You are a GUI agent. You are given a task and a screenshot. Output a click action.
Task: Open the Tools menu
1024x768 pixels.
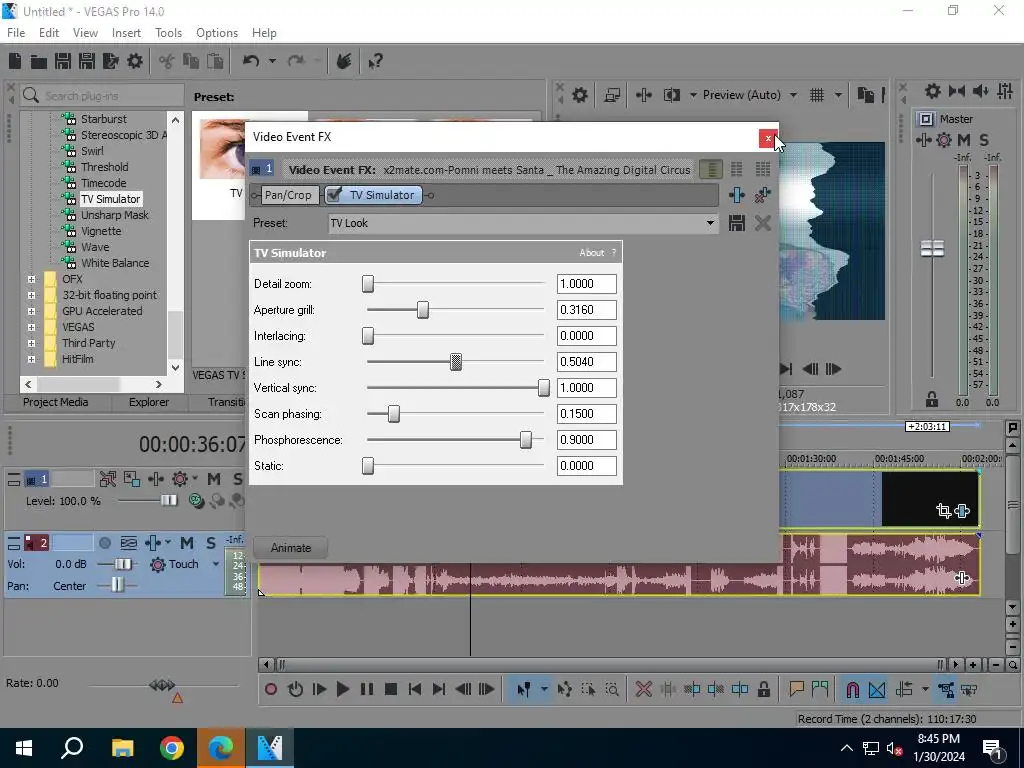coord(168,33)
